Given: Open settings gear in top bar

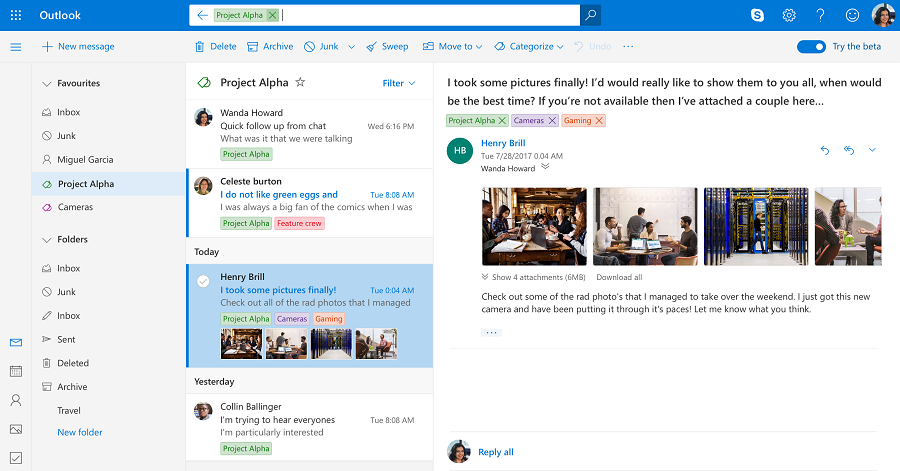Looking at the screenshot, I should tap(789, 15).
